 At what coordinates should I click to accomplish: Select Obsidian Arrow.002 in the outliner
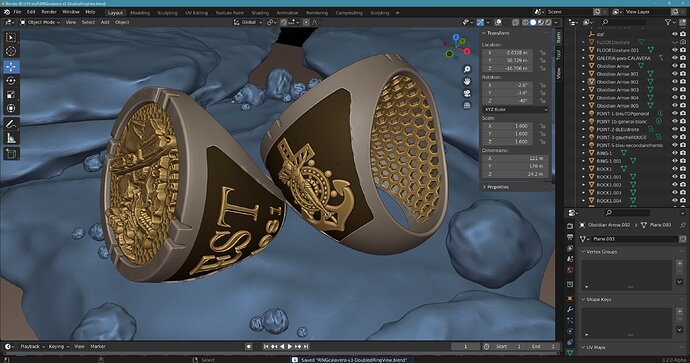point(617,82)
